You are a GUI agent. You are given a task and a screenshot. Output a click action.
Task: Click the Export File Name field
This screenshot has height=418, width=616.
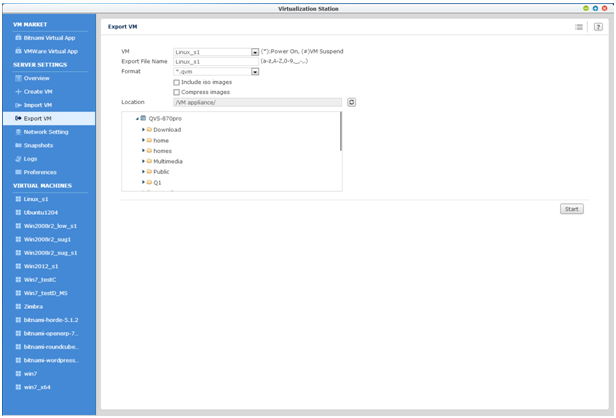pos(216,62)
